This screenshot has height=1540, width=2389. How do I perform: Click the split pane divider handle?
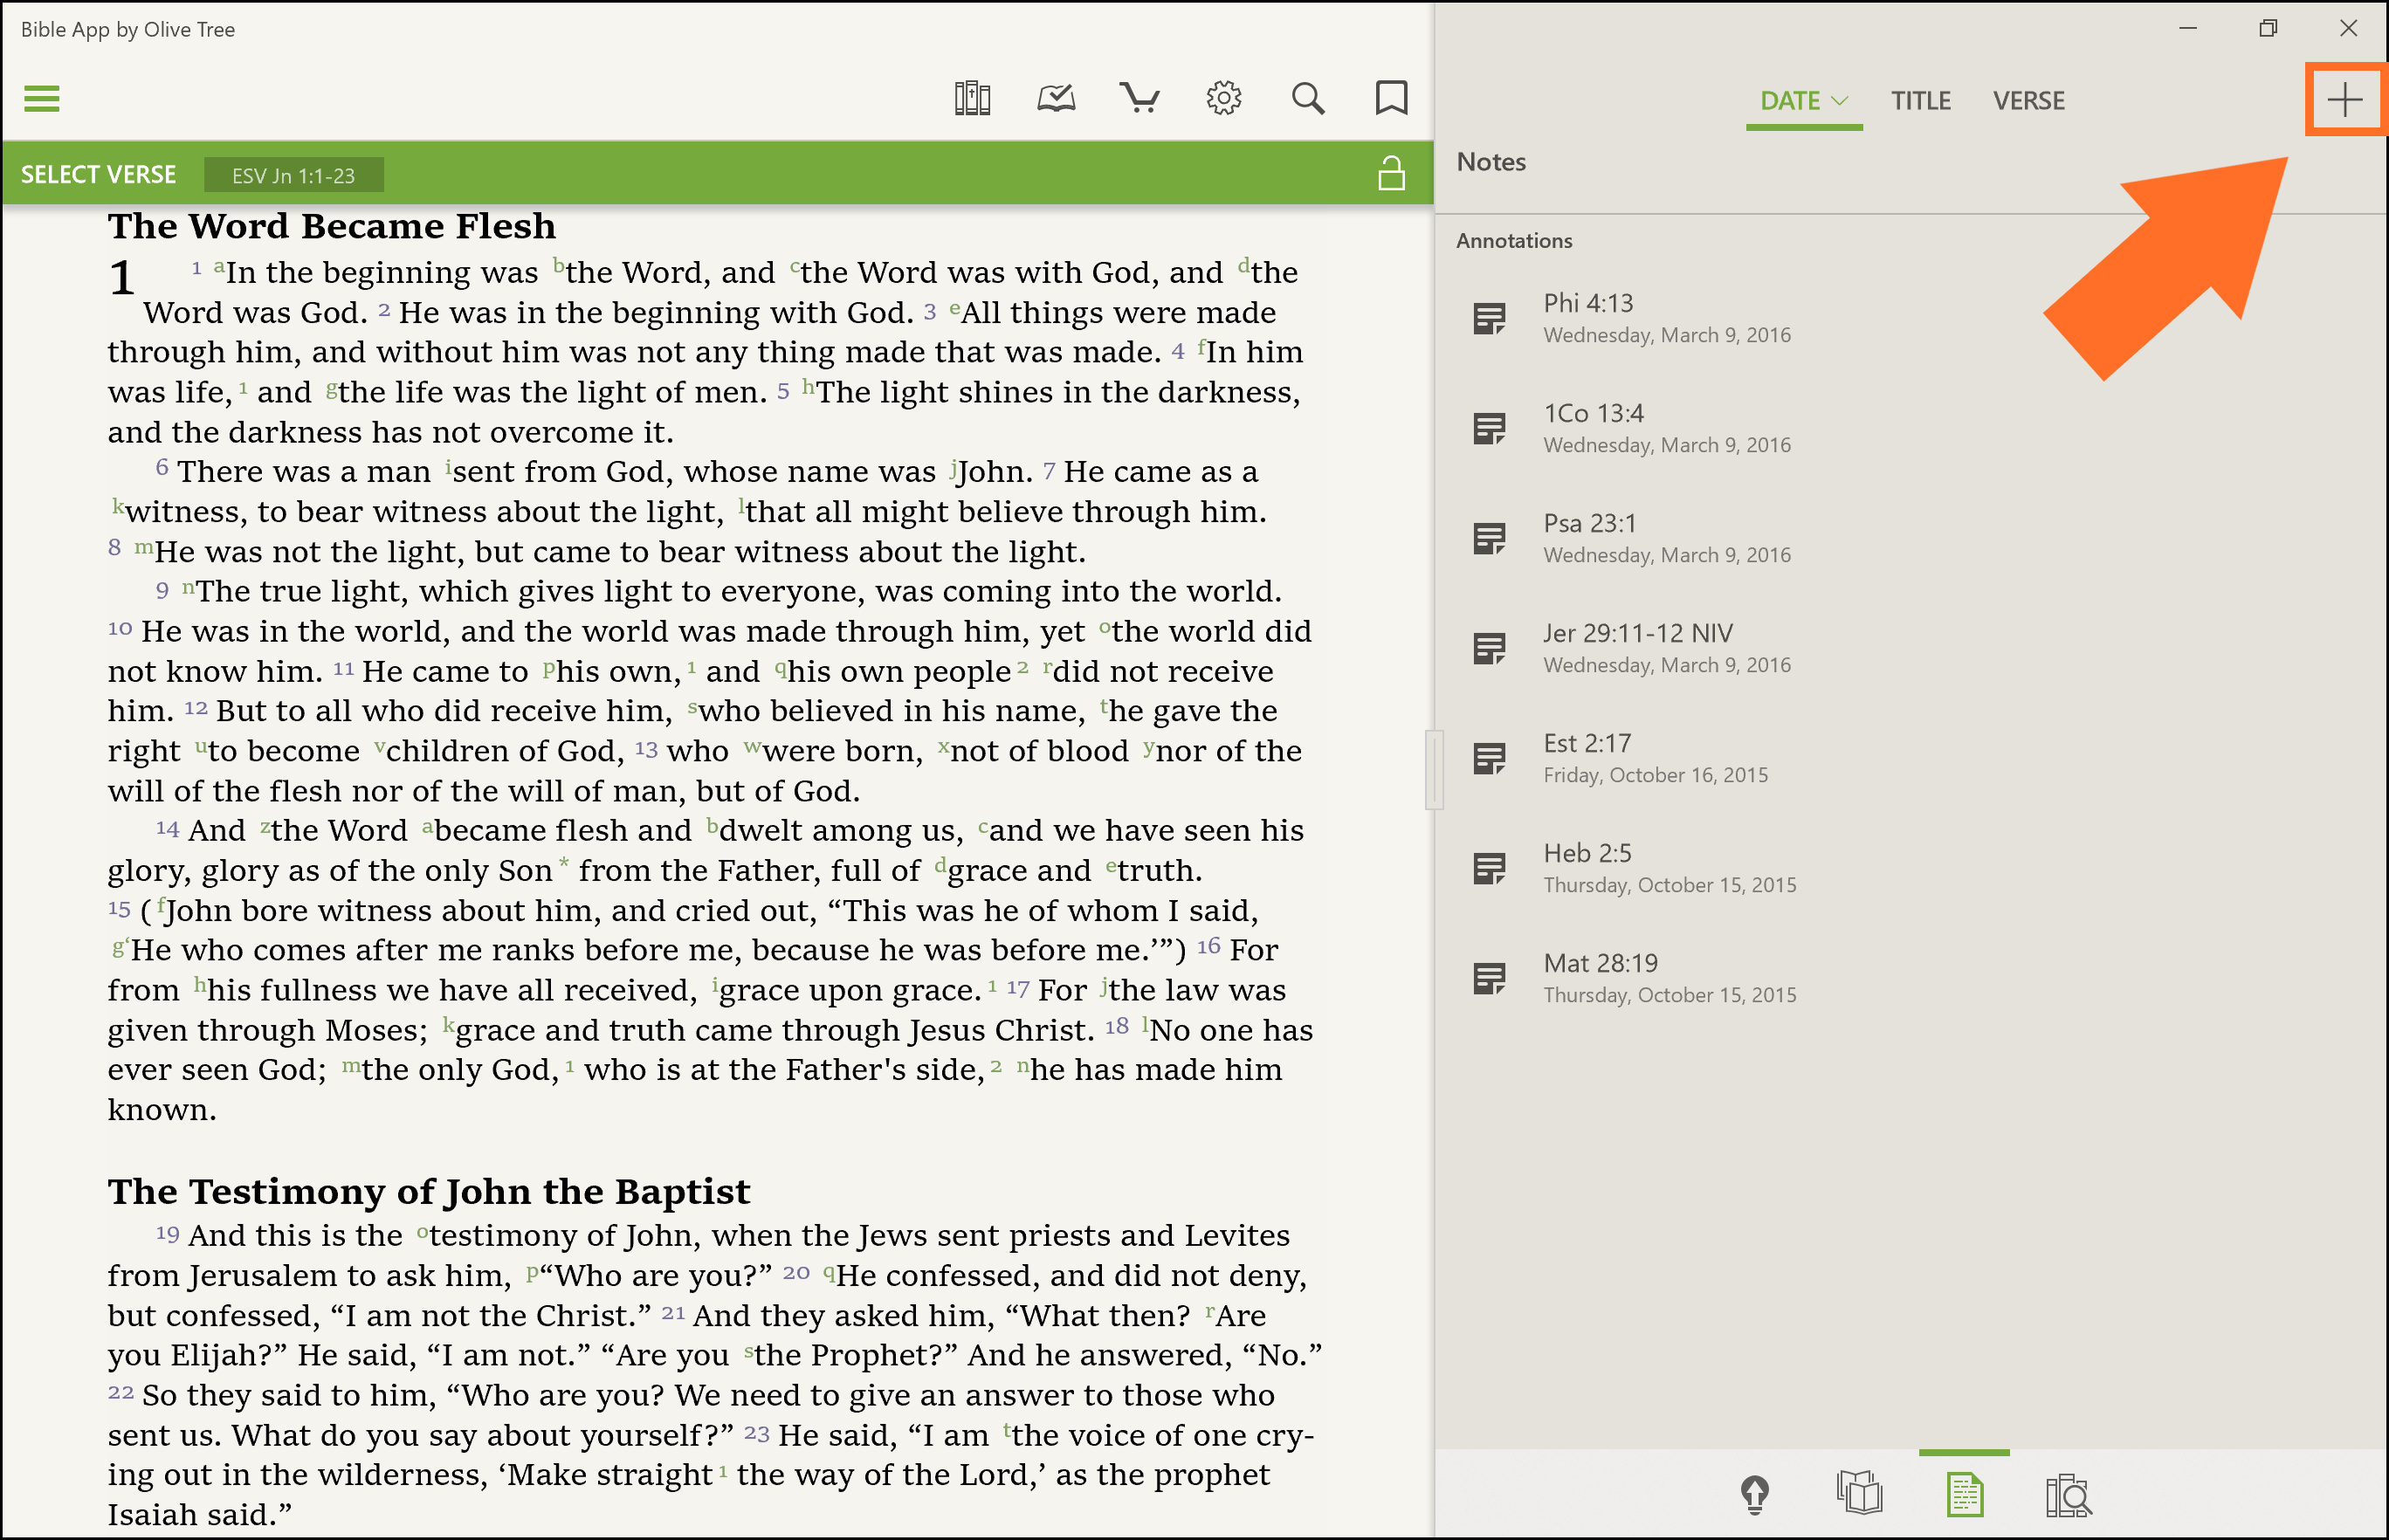[x=1434, y=769]
